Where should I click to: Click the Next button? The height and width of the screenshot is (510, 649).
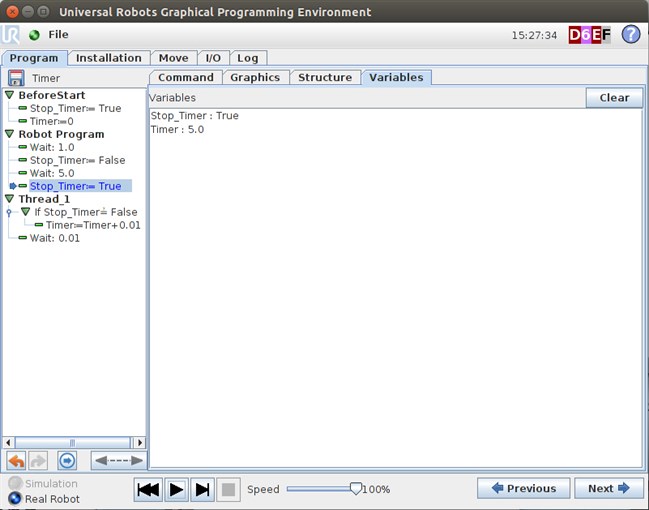click(608, 488)
